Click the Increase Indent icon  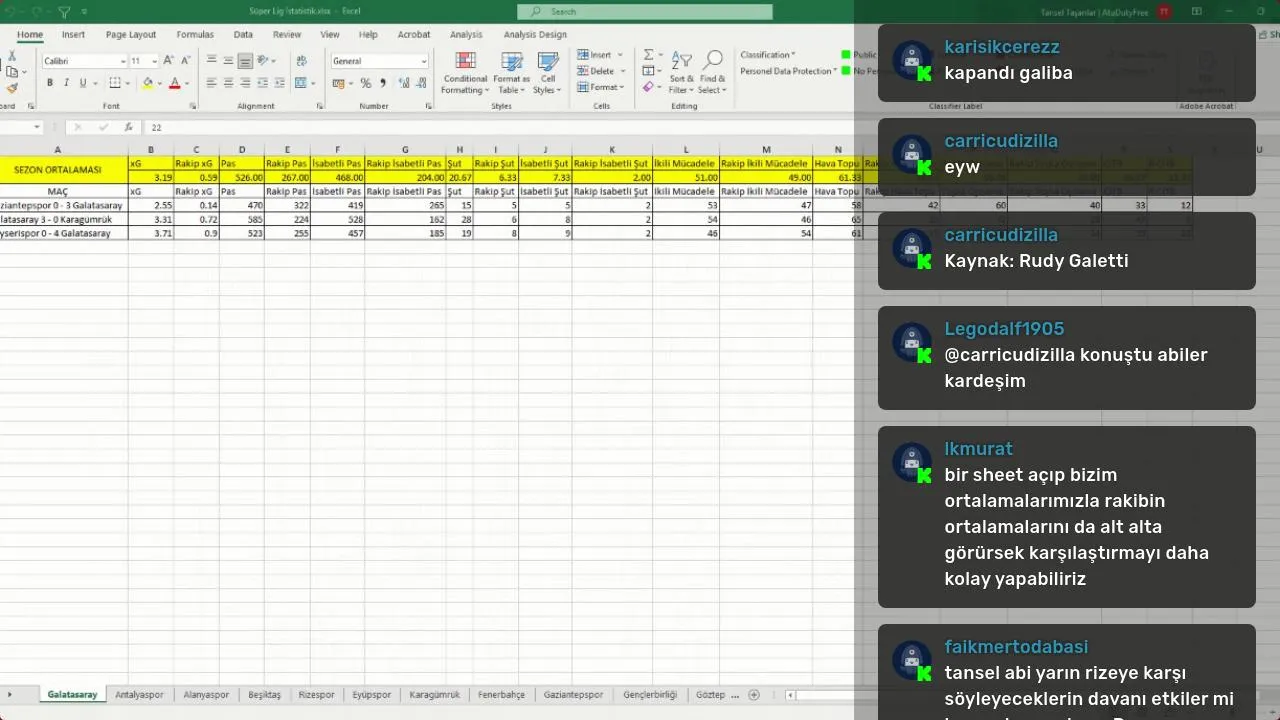tap(280, 83)
